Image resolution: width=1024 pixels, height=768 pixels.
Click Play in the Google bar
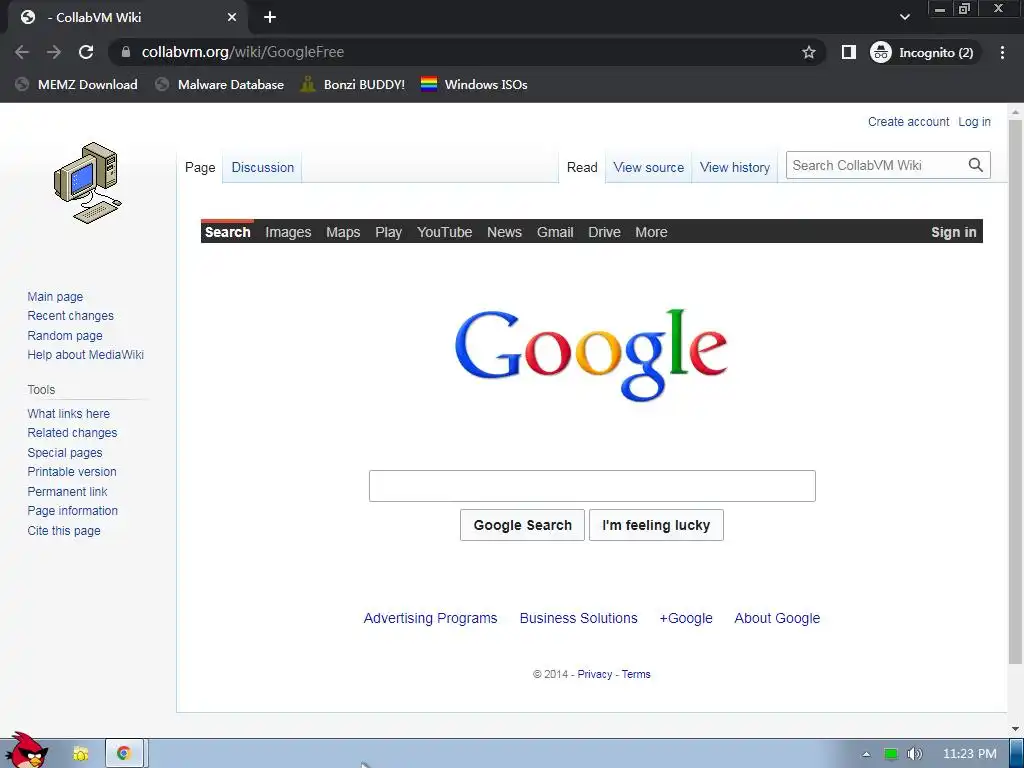click(389, 232)
